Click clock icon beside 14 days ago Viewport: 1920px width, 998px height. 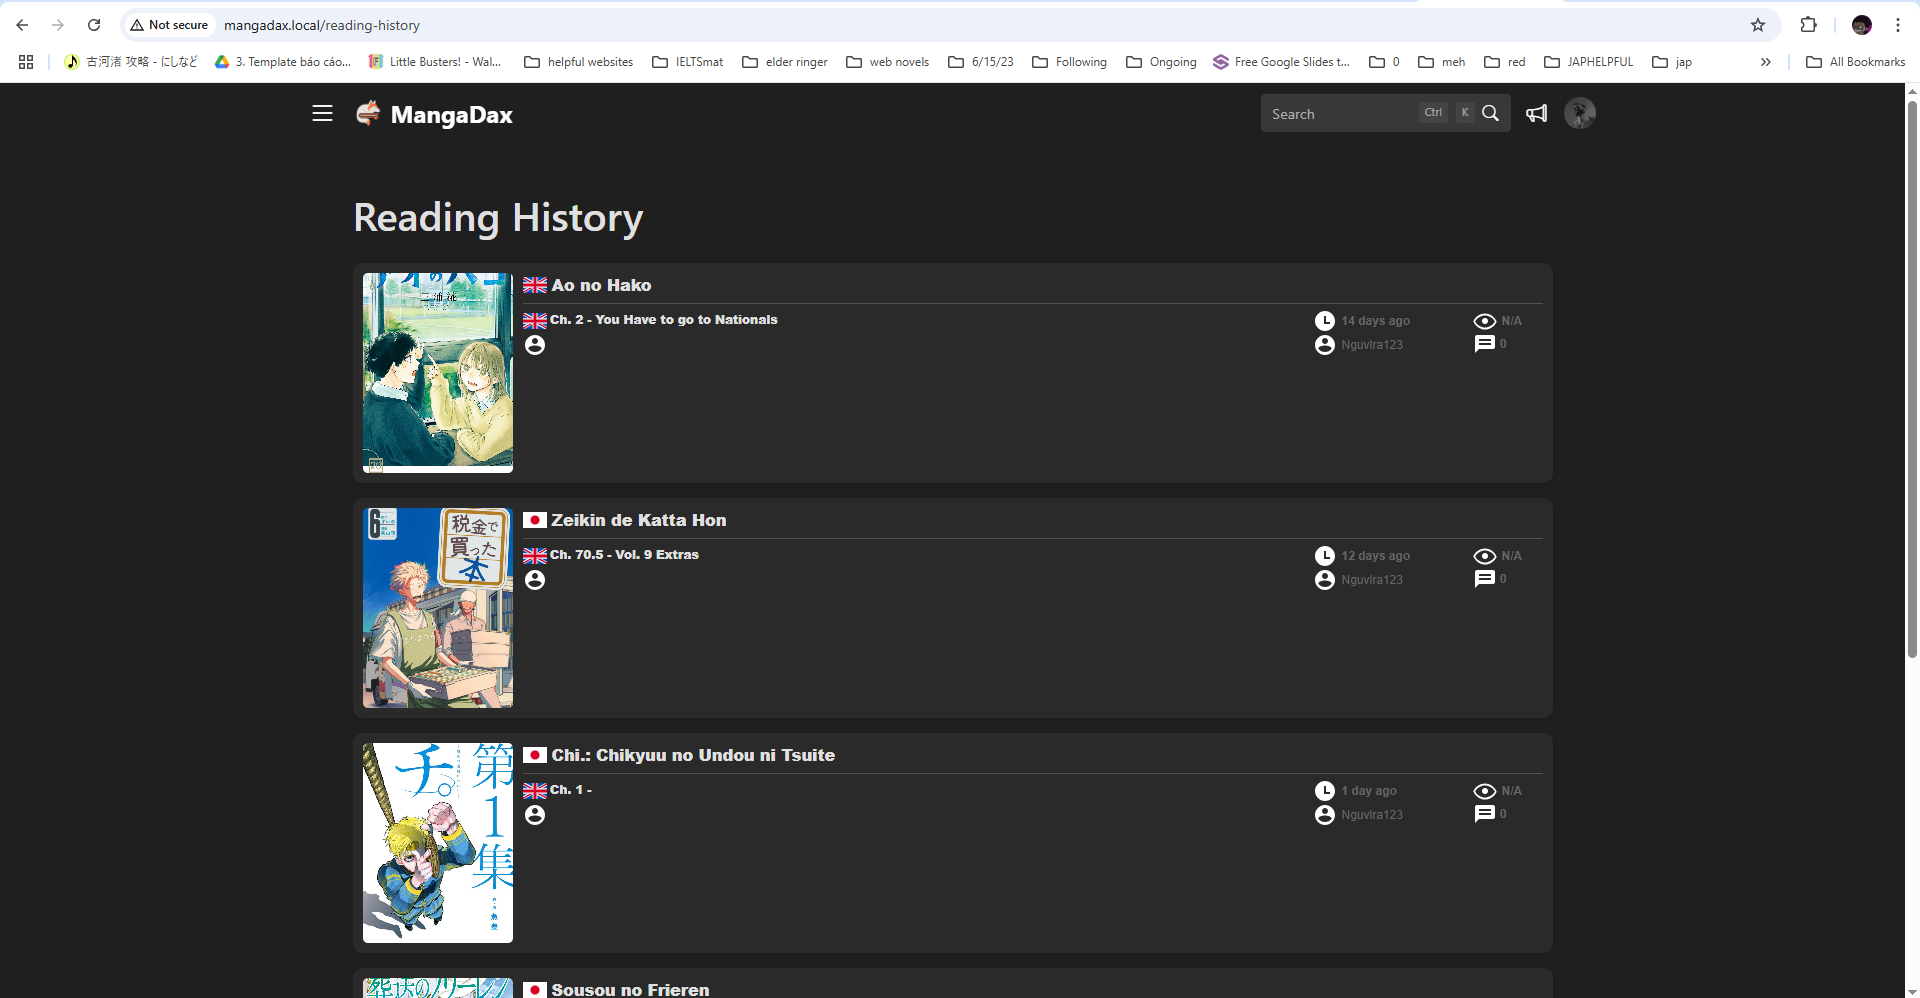click(1325, 321)
